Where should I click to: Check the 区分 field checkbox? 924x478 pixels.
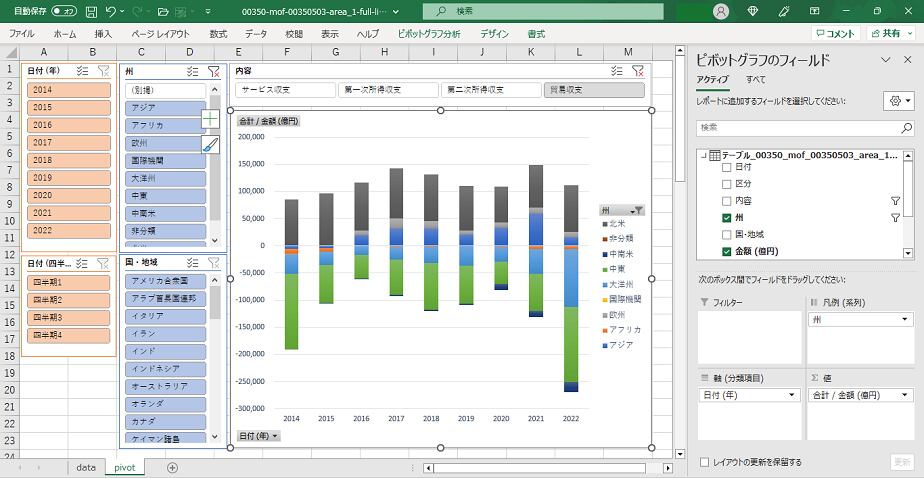click(727, 184)
